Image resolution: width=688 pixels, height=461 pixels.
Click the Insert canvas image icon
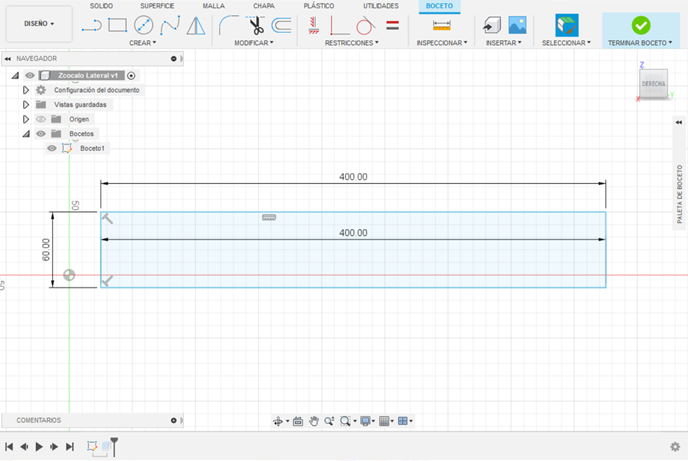coord(517,25)
